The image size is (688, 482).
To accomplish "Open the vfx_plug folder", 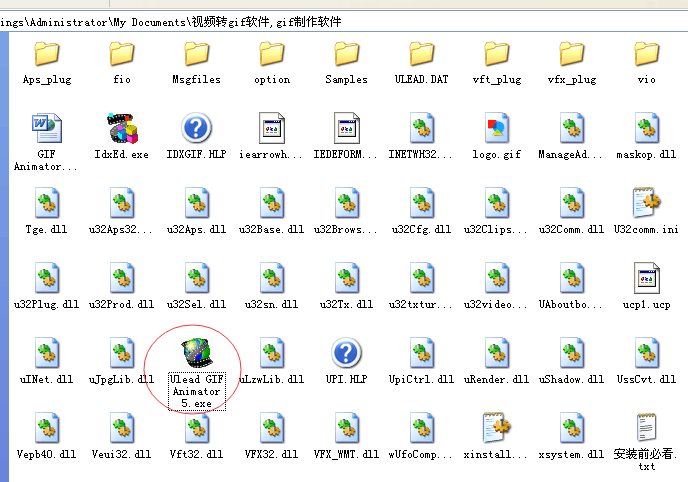I will click(x=572, y=54).
